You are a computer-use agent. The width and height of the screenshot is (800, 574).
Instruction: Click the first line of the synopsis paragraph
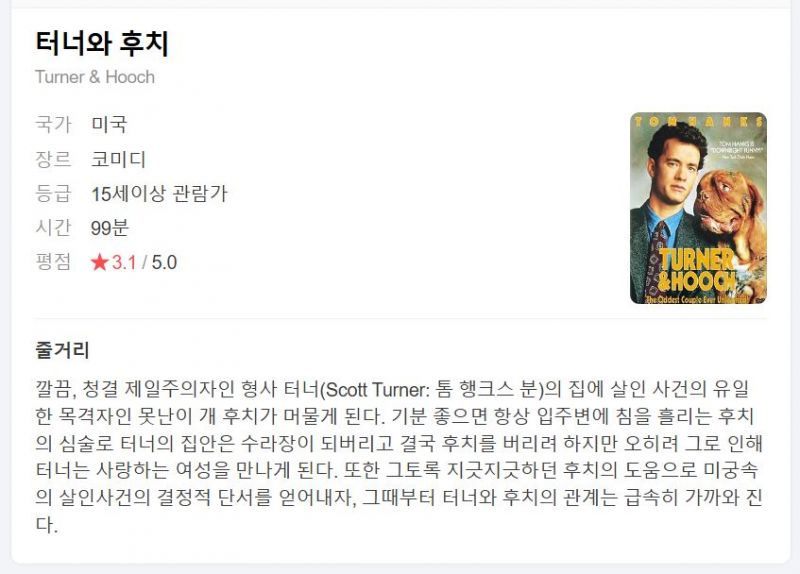click(x=392, y=390)
